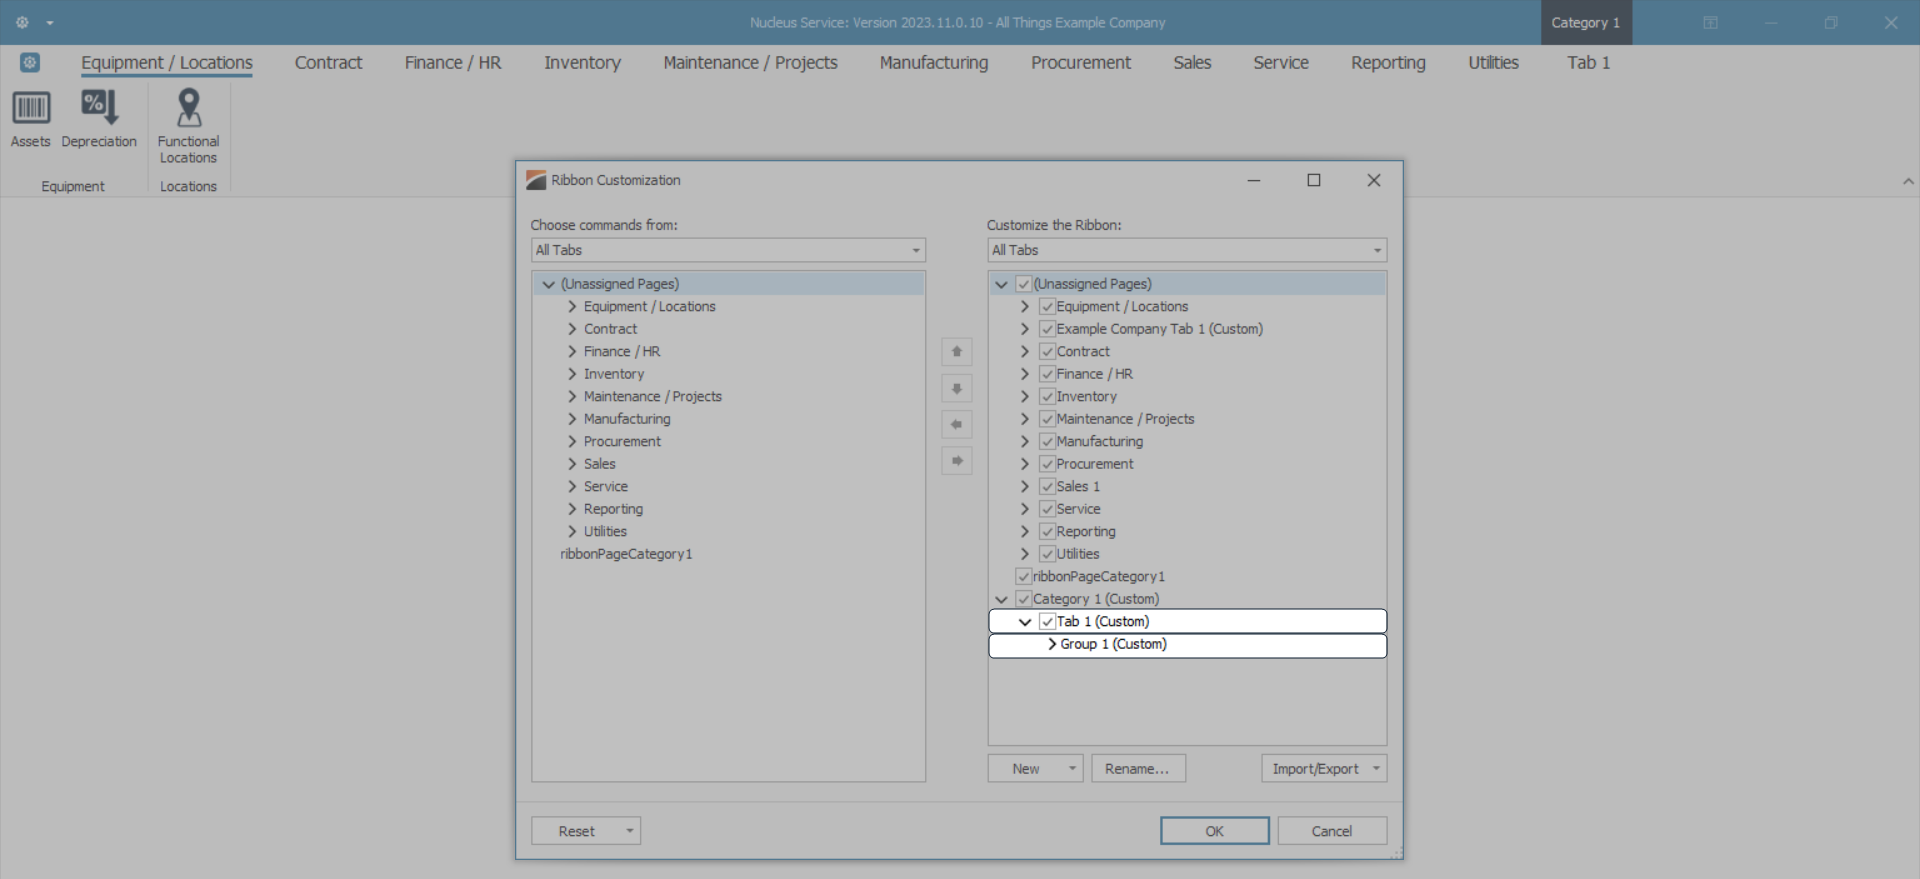This screenshot has height=879, width=1920.
Task: Expand Group 1 (Custom) tree node
Action: [1052, 644]
